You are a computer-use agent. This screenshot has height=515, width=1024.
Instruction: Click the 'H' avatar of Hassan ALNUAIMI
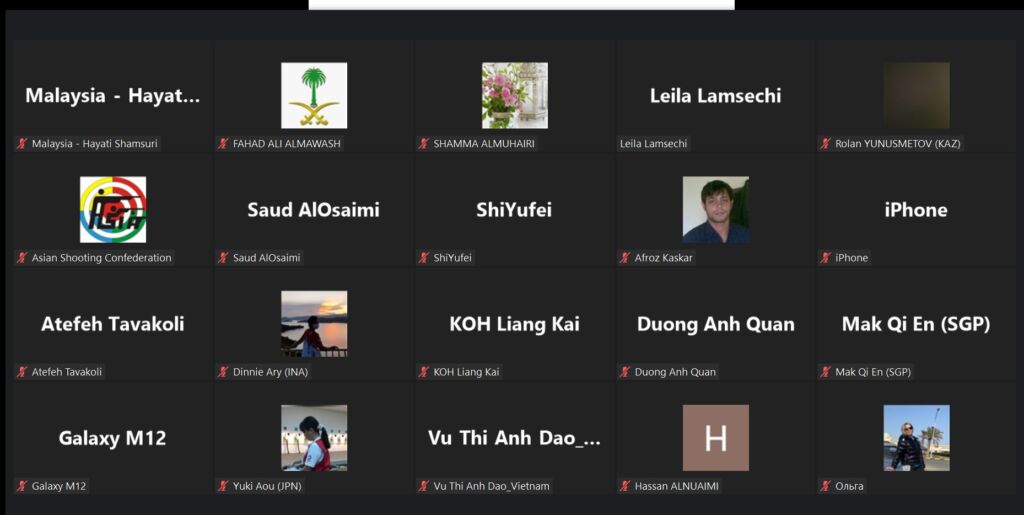click(716, 438)
